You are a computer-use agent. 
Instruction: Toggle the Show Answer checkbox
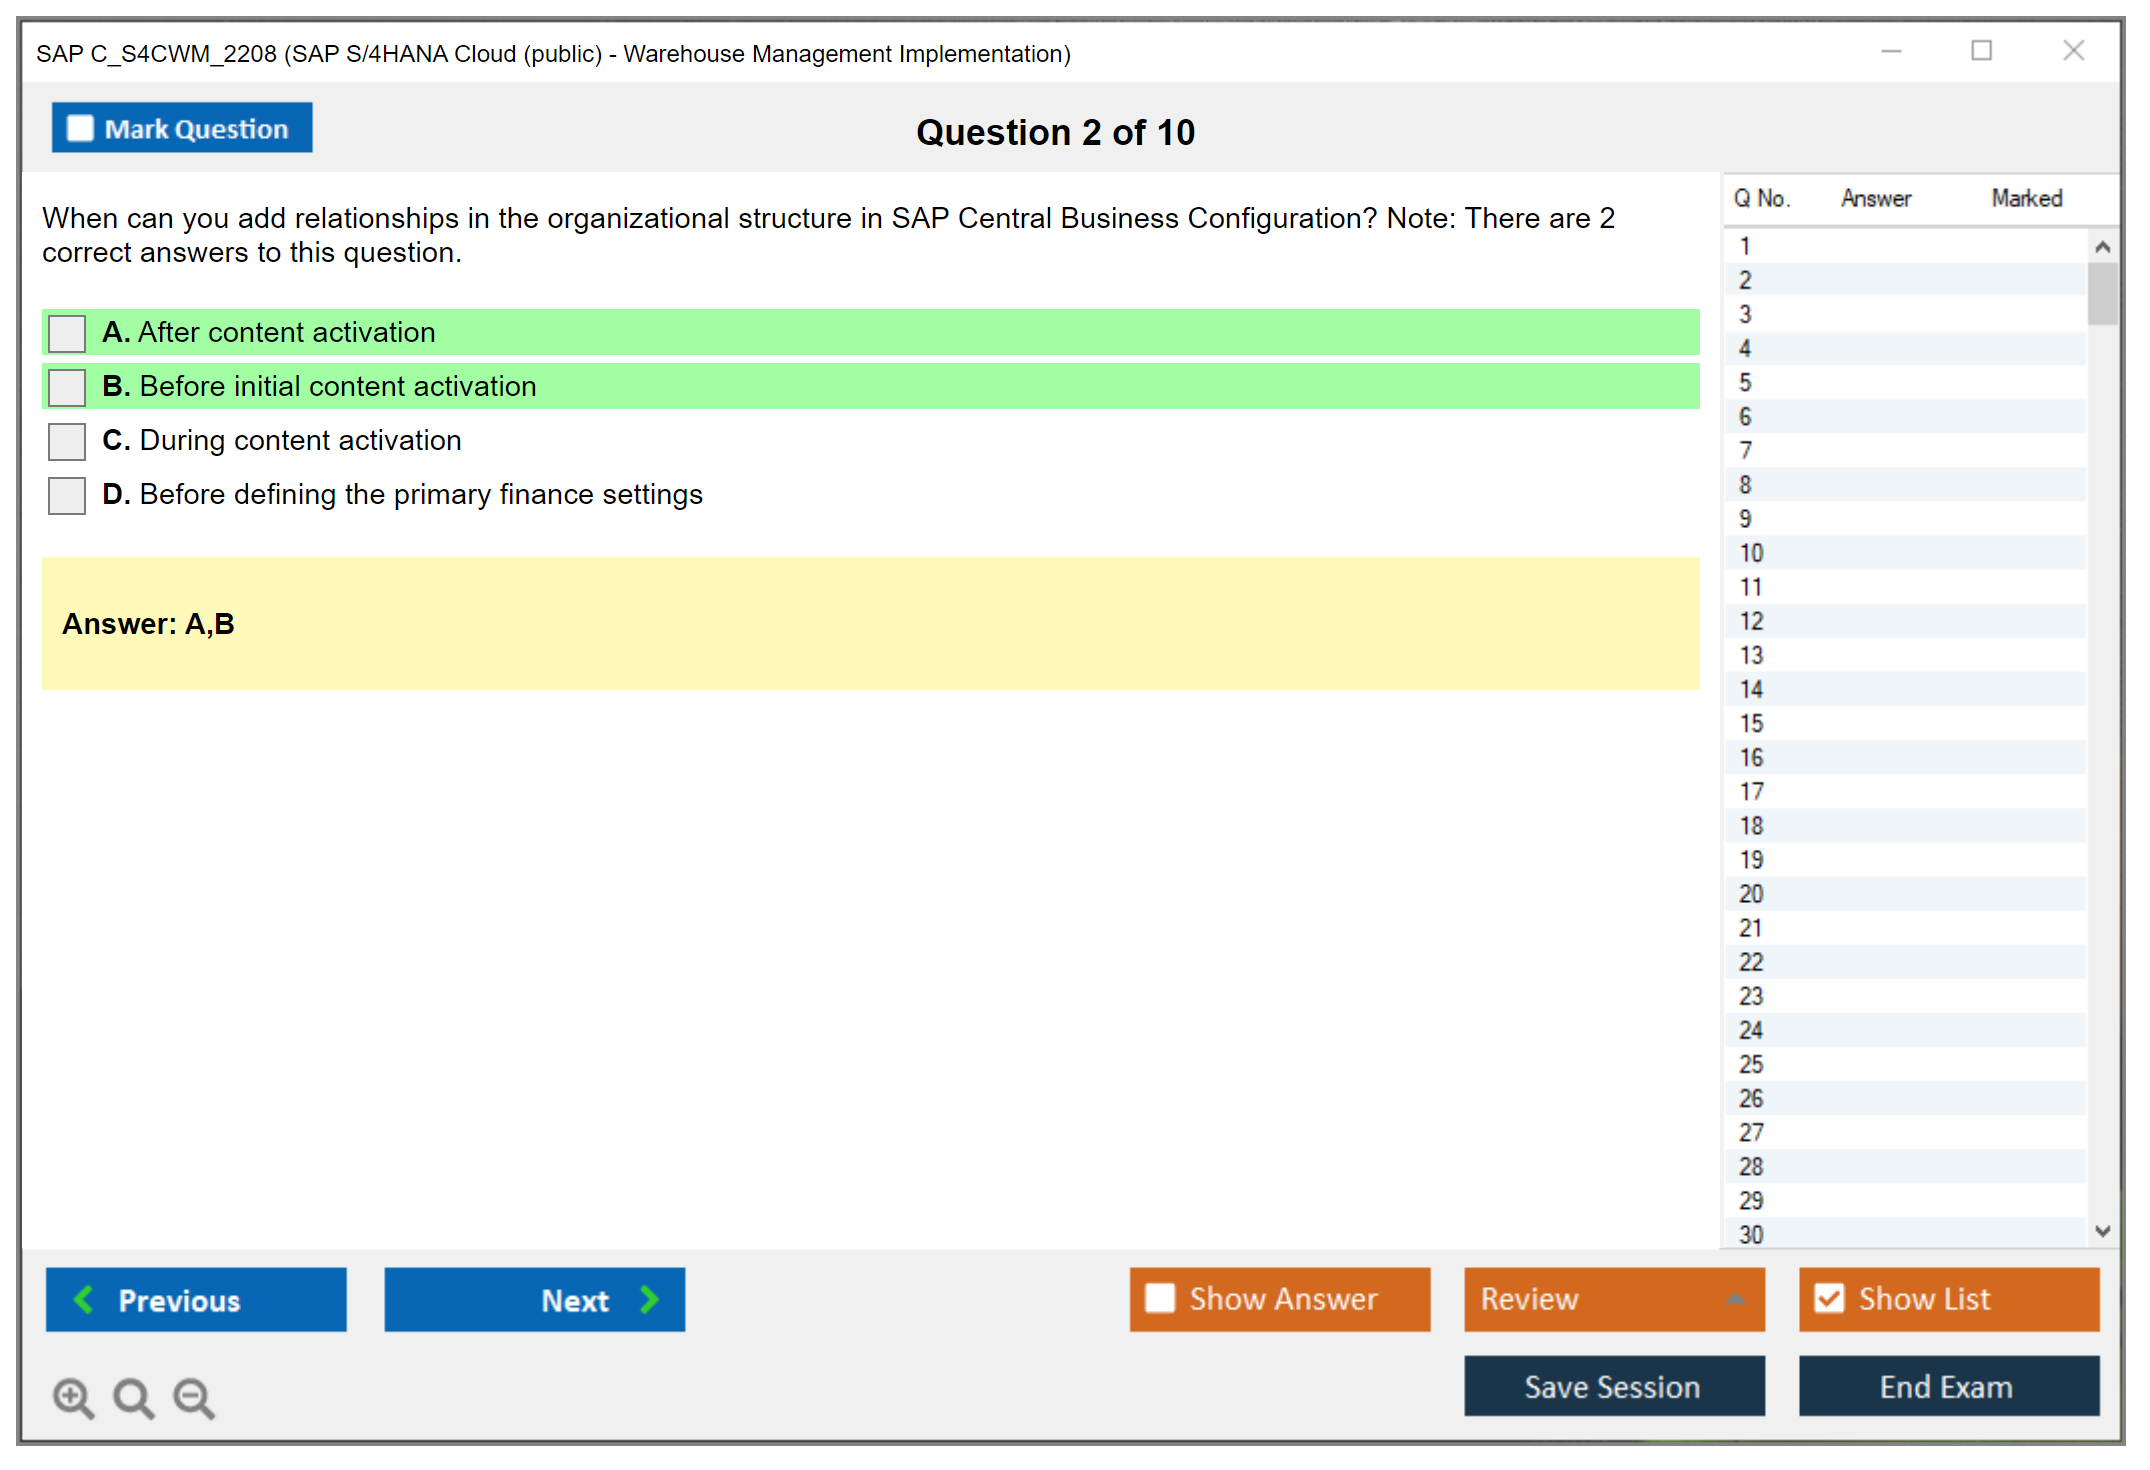point(1160,1298)
